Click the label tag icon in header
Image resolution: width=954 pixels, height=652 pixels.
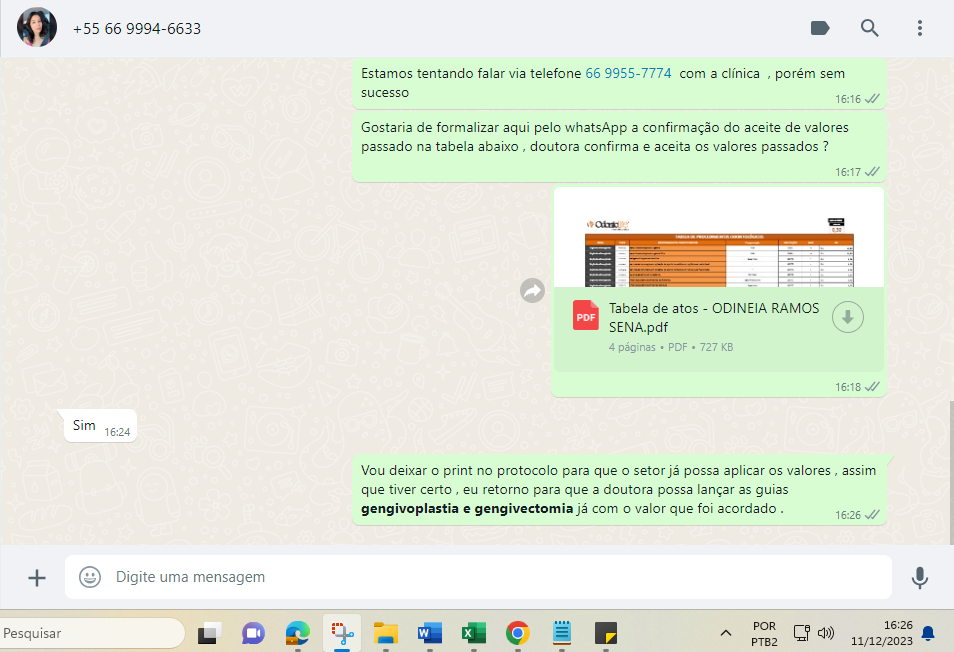point(820,28)
